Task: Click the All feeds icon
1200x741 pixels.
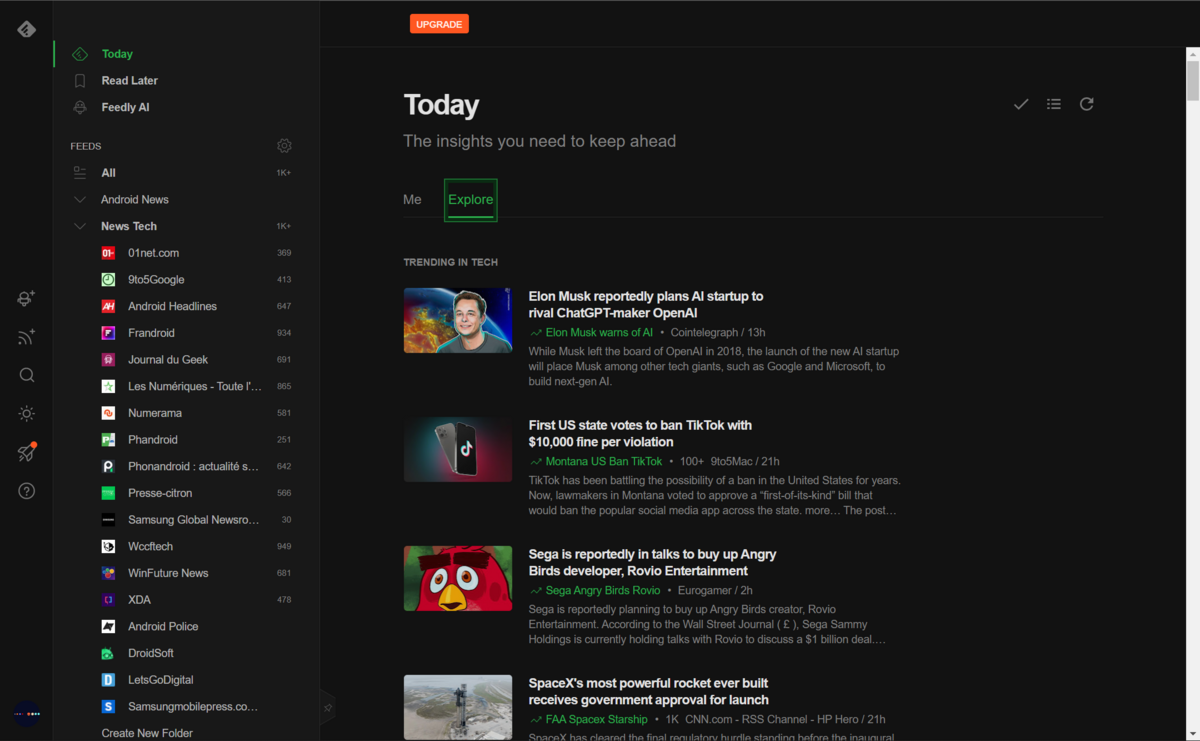Action: point(80,173)
